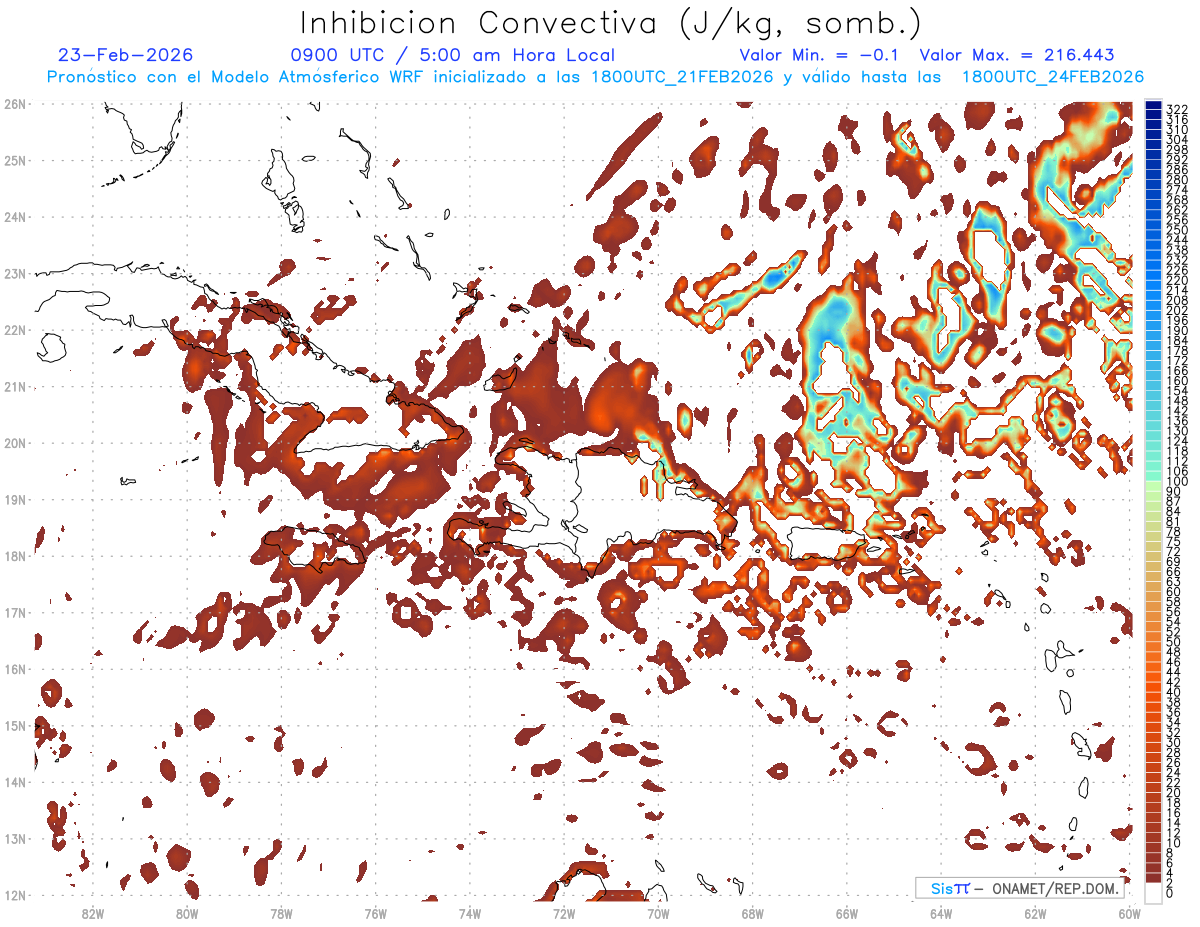Image resolution: width=1200 pixels, height=927 pixels.
Task: Click the 22N latitude label
Action: coord(14,330)
